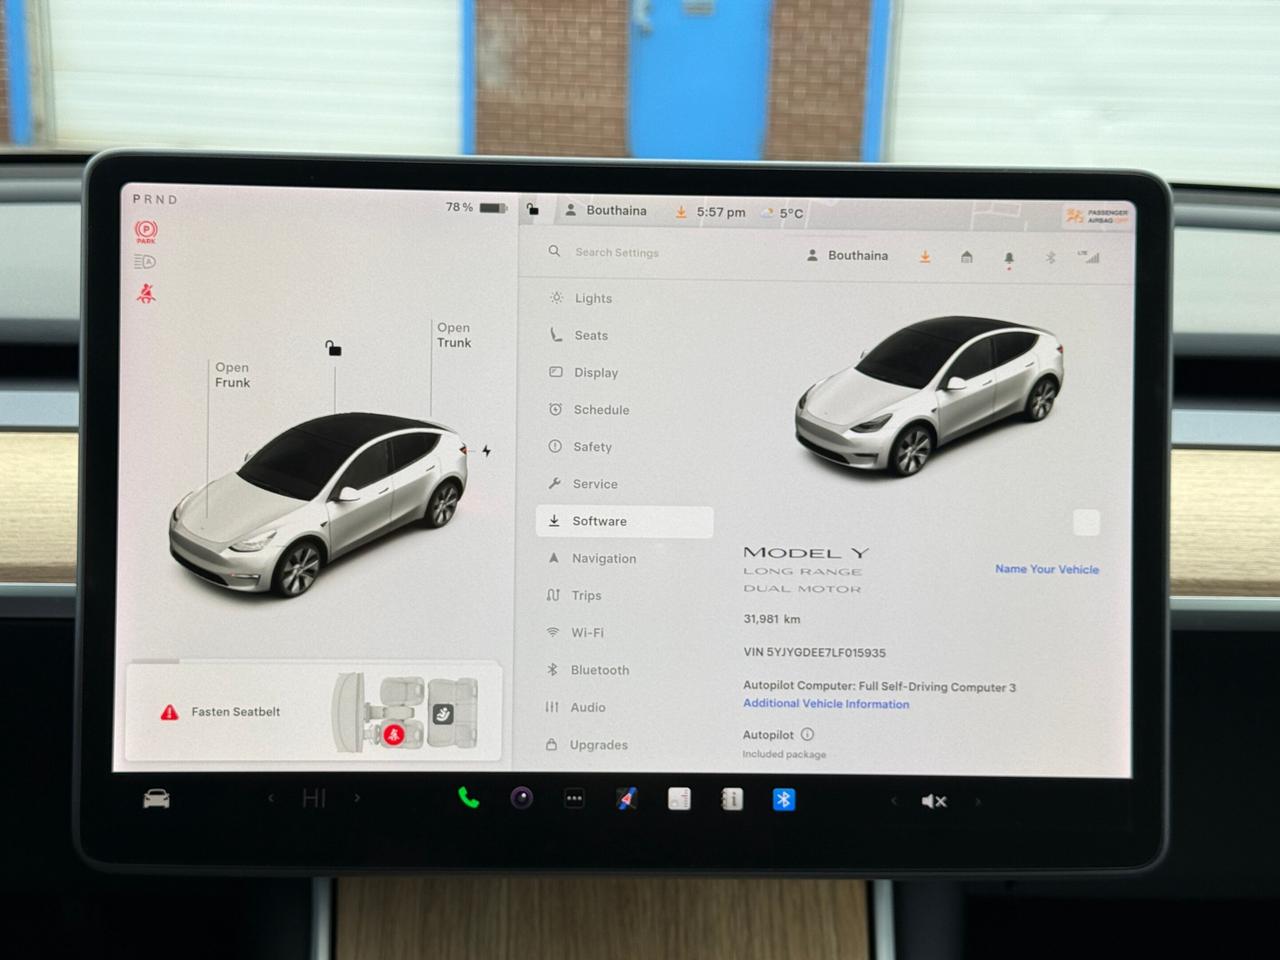Open the Bouthaina driver profile button
The width and height of the screenshot is (1280, 960).
click(846, 255)
